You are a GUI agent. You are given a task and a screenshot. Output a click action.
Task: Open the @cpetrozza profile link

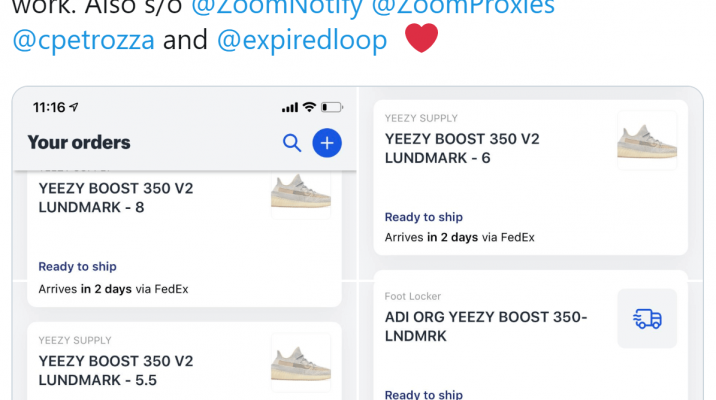84,40
